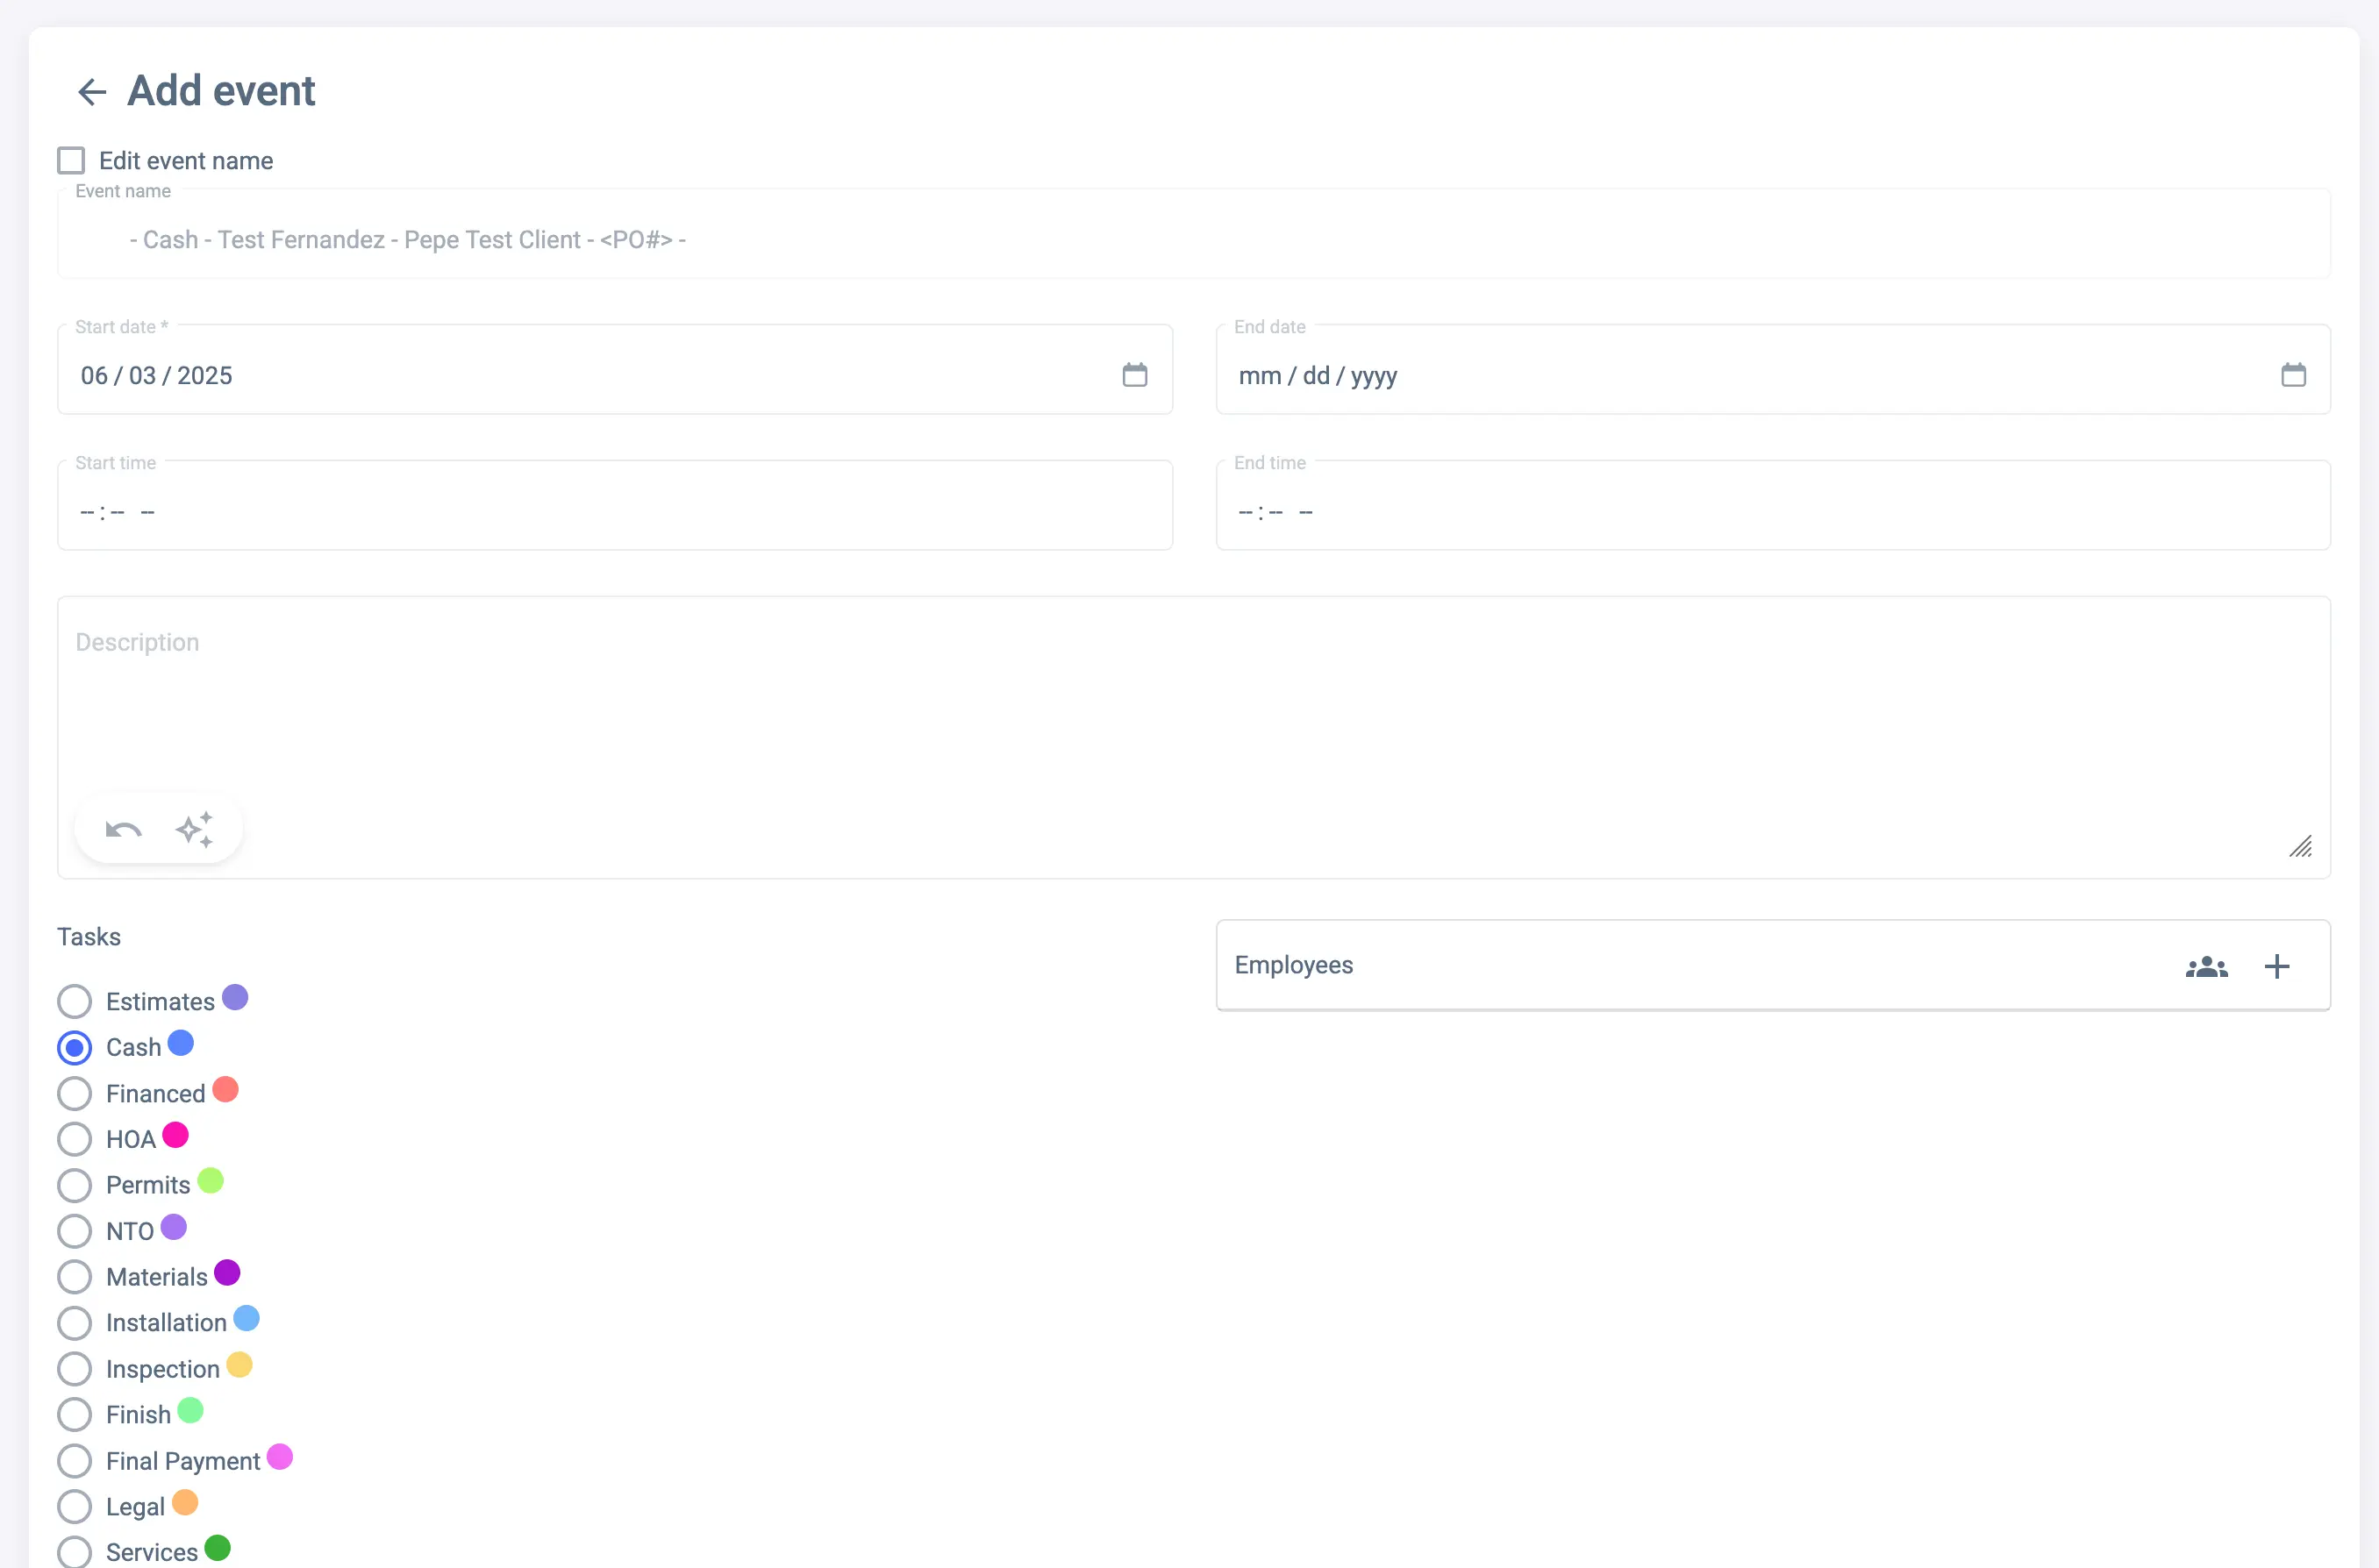Image resolution: width=2379 pixels, height=1568 pixels.
Task: Select the Installation task radio button
Action: coord(75,1323)
